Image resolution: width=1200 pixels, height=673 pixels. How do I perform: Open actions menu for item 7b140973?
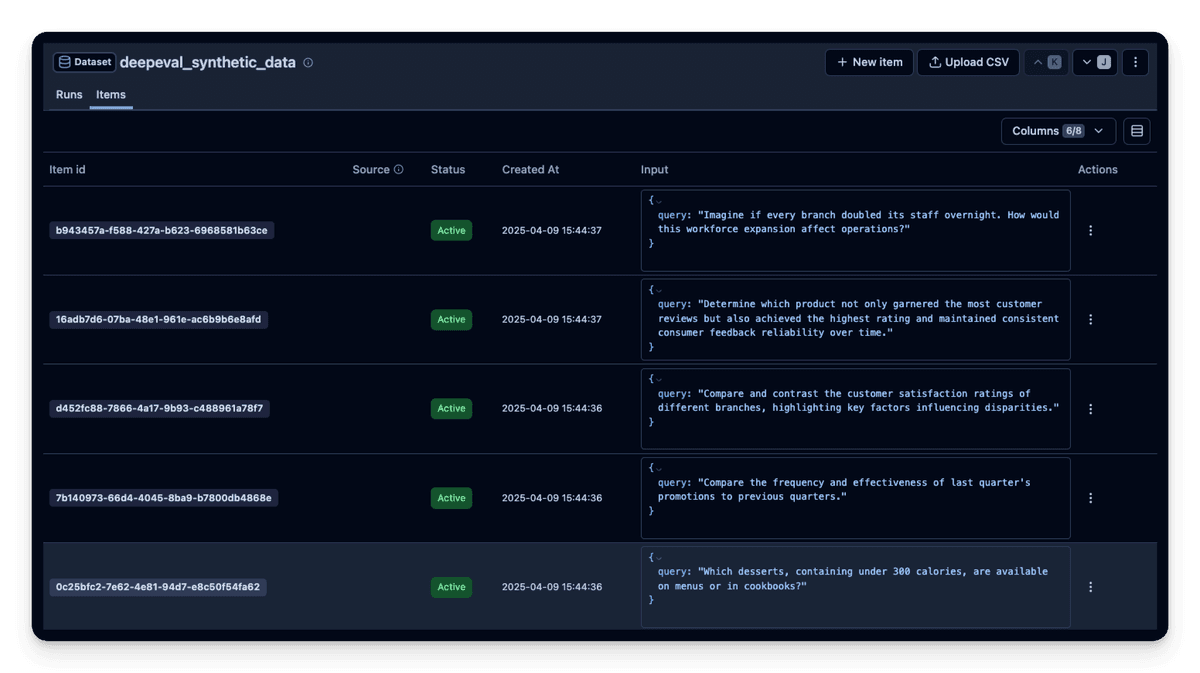1090,498
